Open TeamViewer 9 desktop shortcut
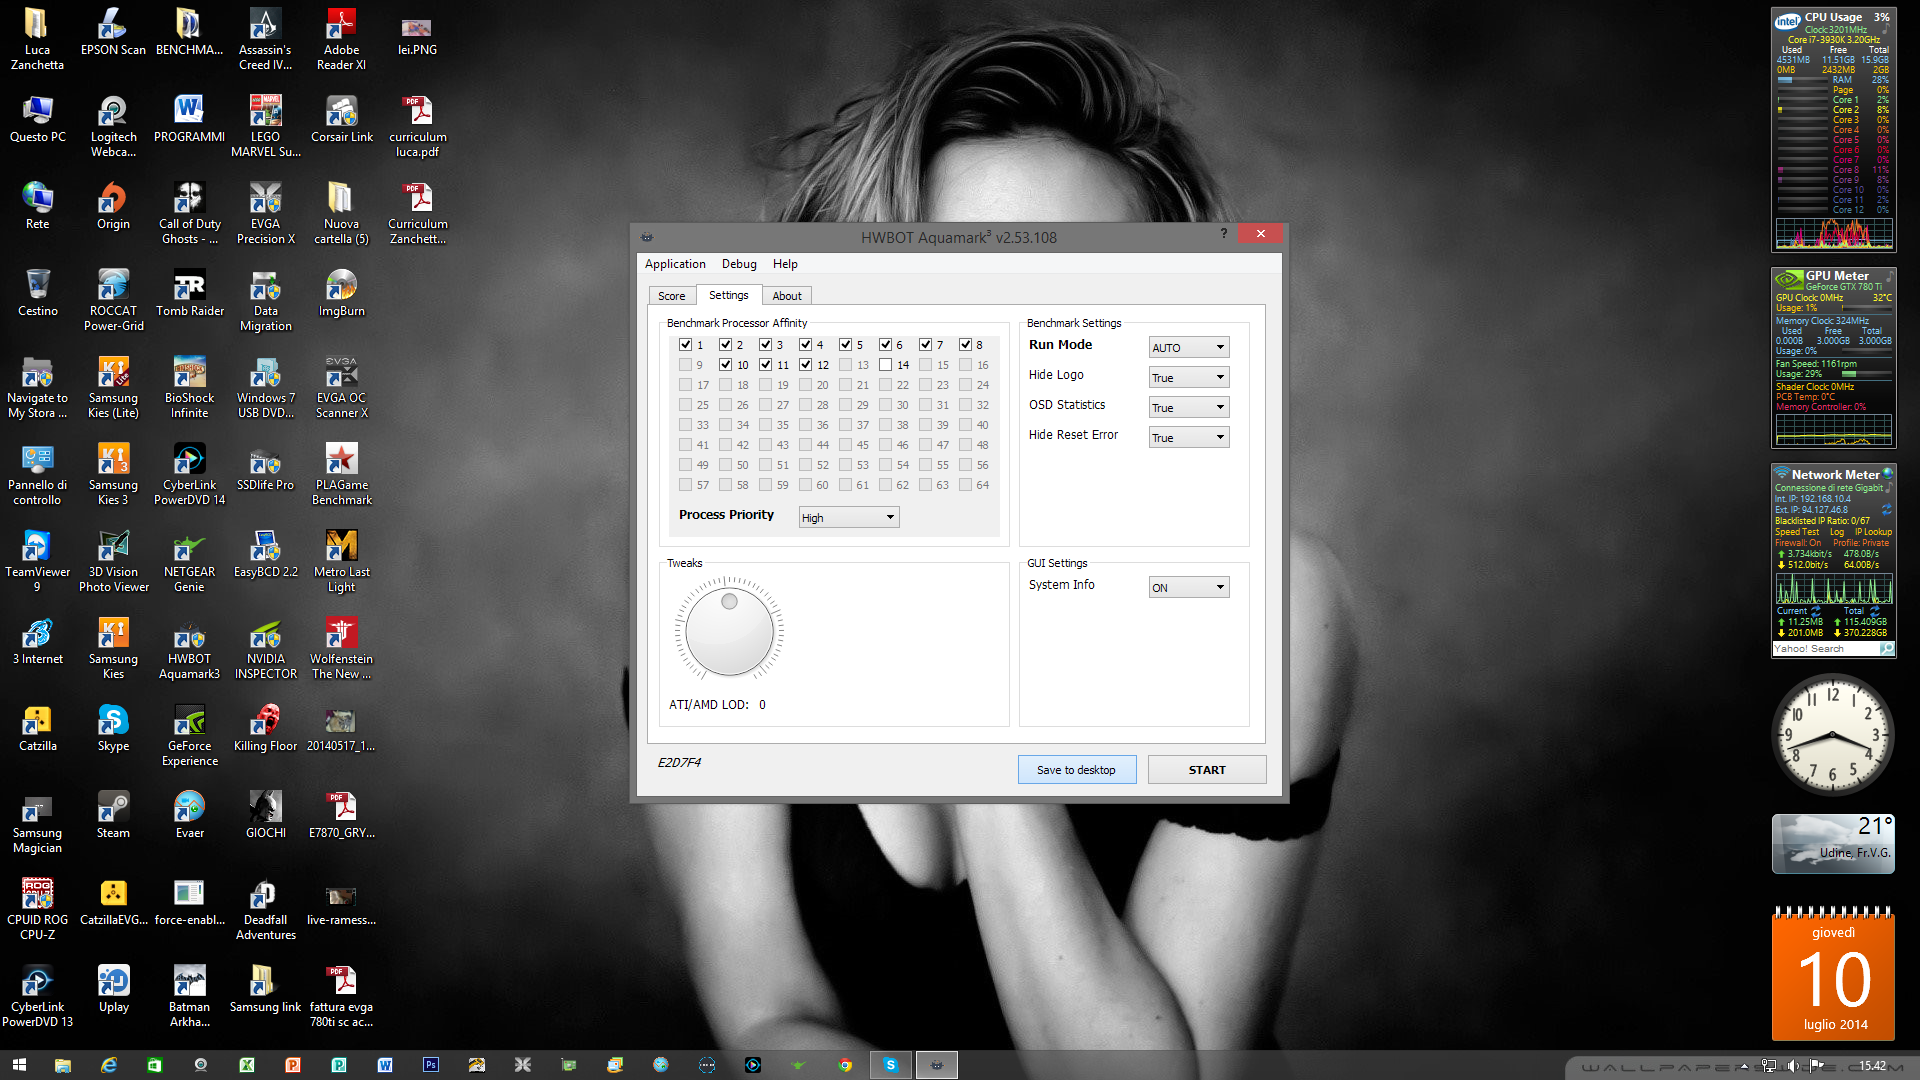This screenshot has height=1080, width=1920. pos(37,562)
